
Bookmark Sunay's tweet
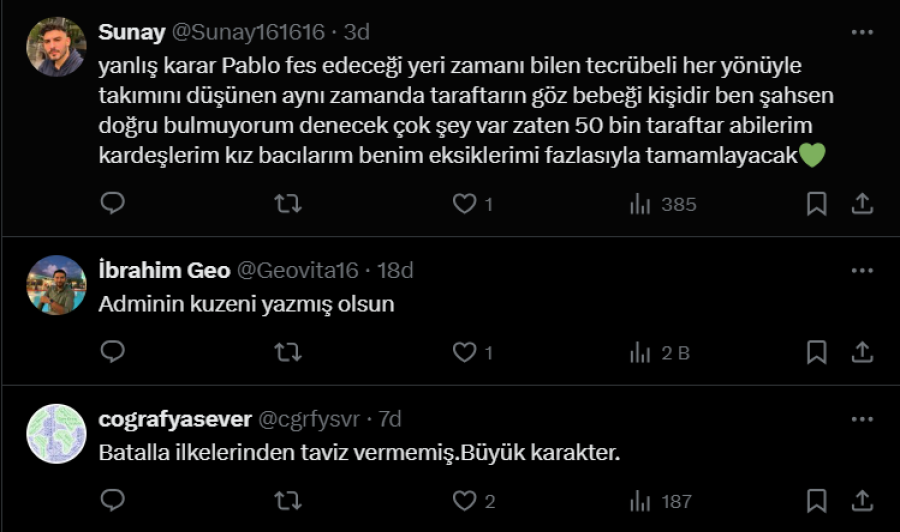click(x=816, y=204)
